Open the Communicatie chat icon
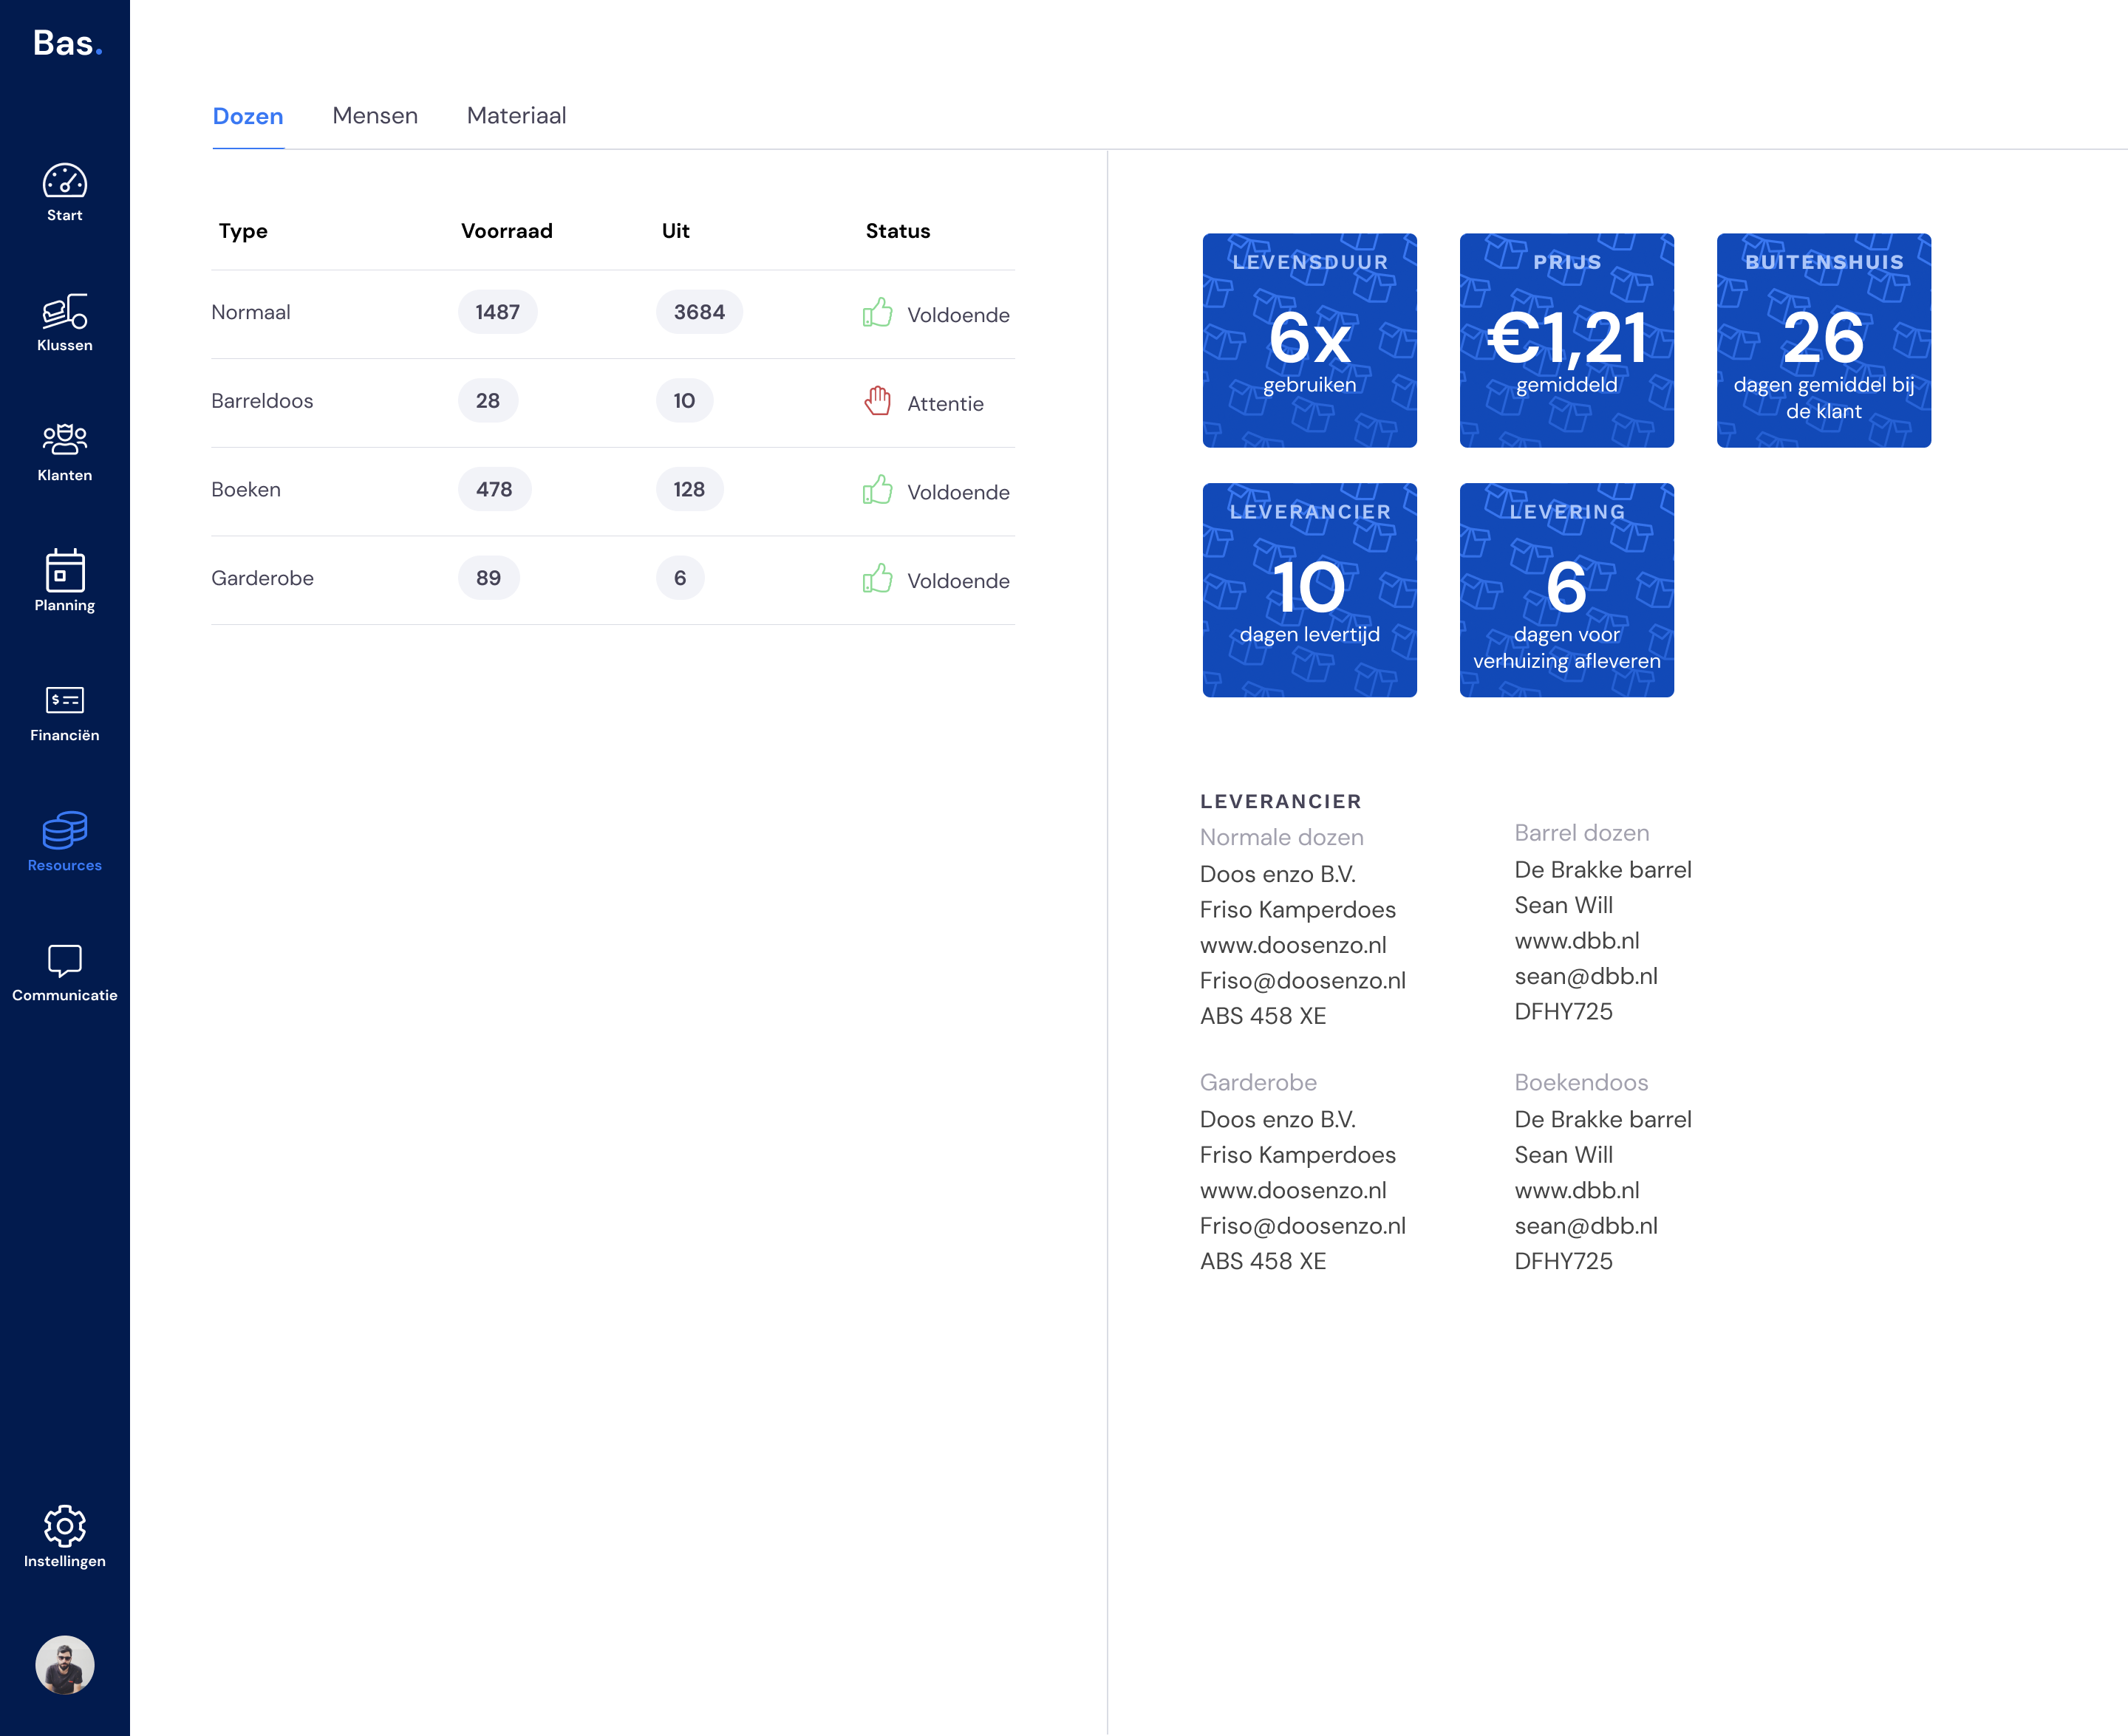The image size is (2128, 1736). pos(64,960)
